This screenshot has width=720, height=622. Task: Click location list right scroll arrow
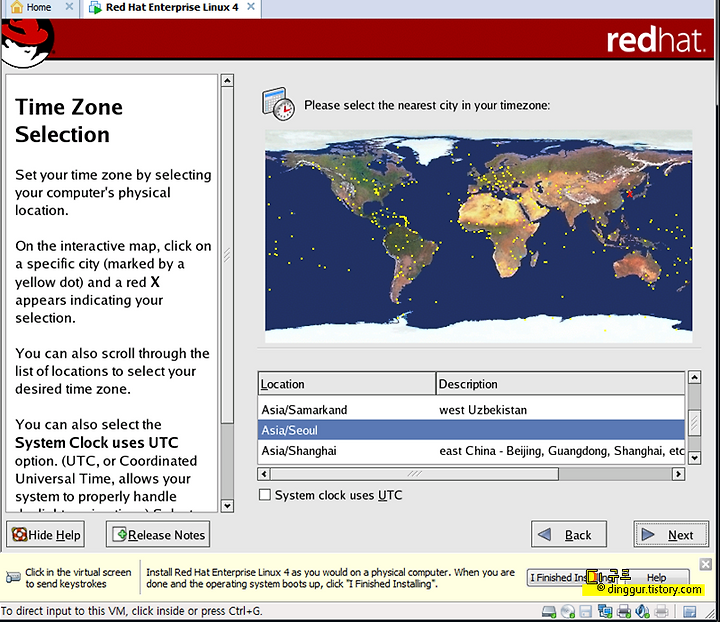679,474
